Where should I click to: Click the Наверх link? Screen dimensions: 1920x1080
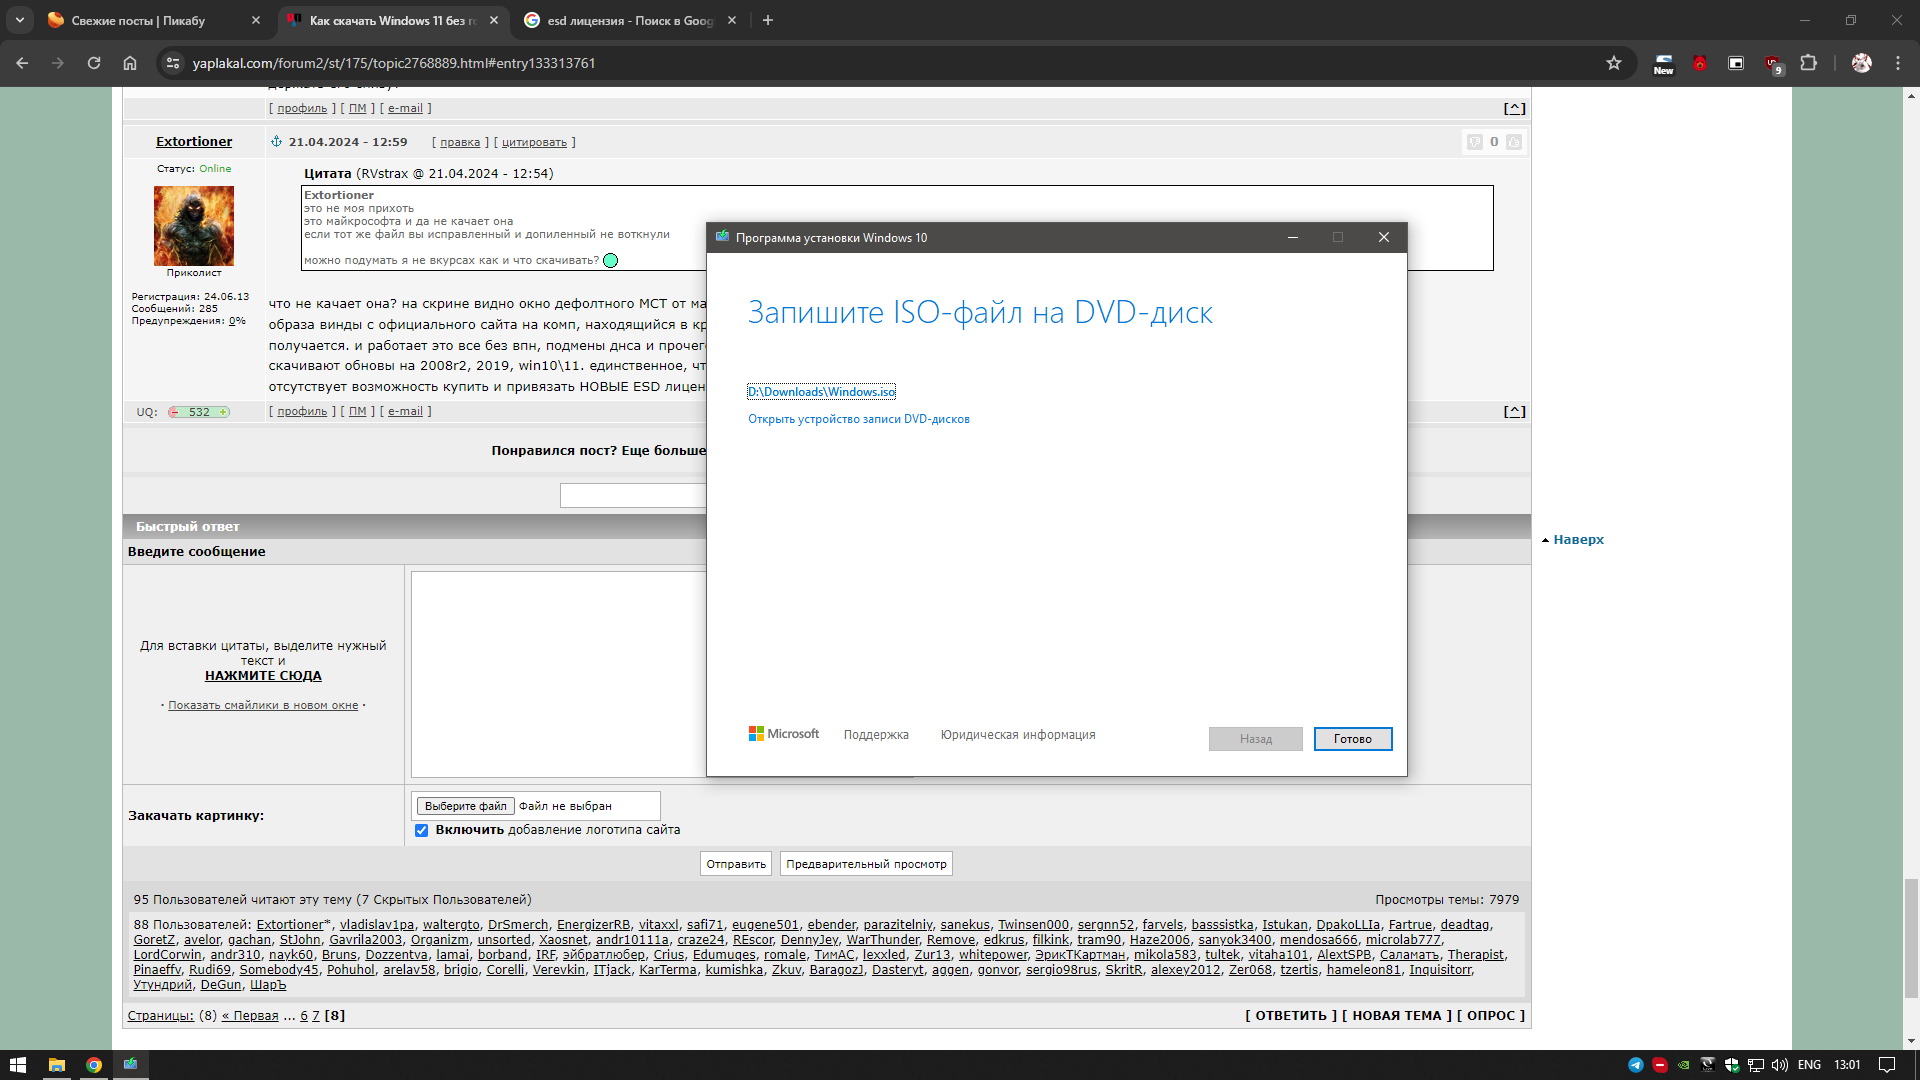point(1578,540)
